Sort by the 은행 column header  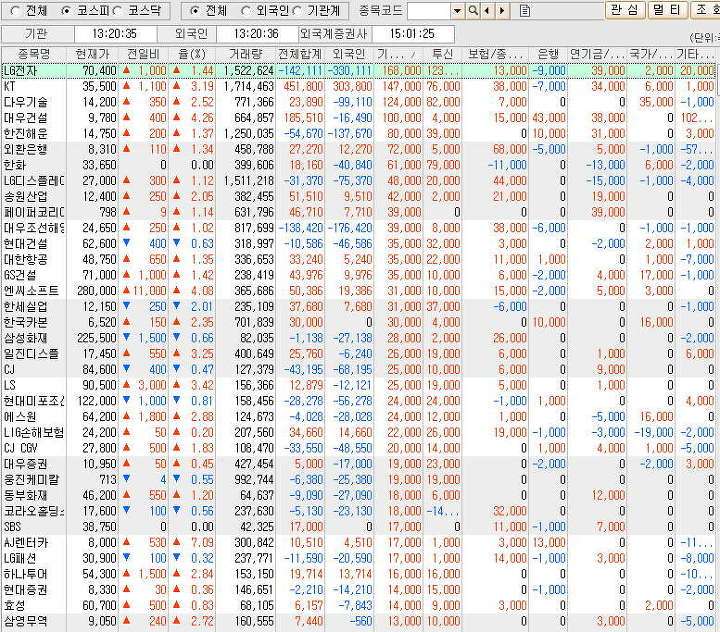(x=548, y=54)
